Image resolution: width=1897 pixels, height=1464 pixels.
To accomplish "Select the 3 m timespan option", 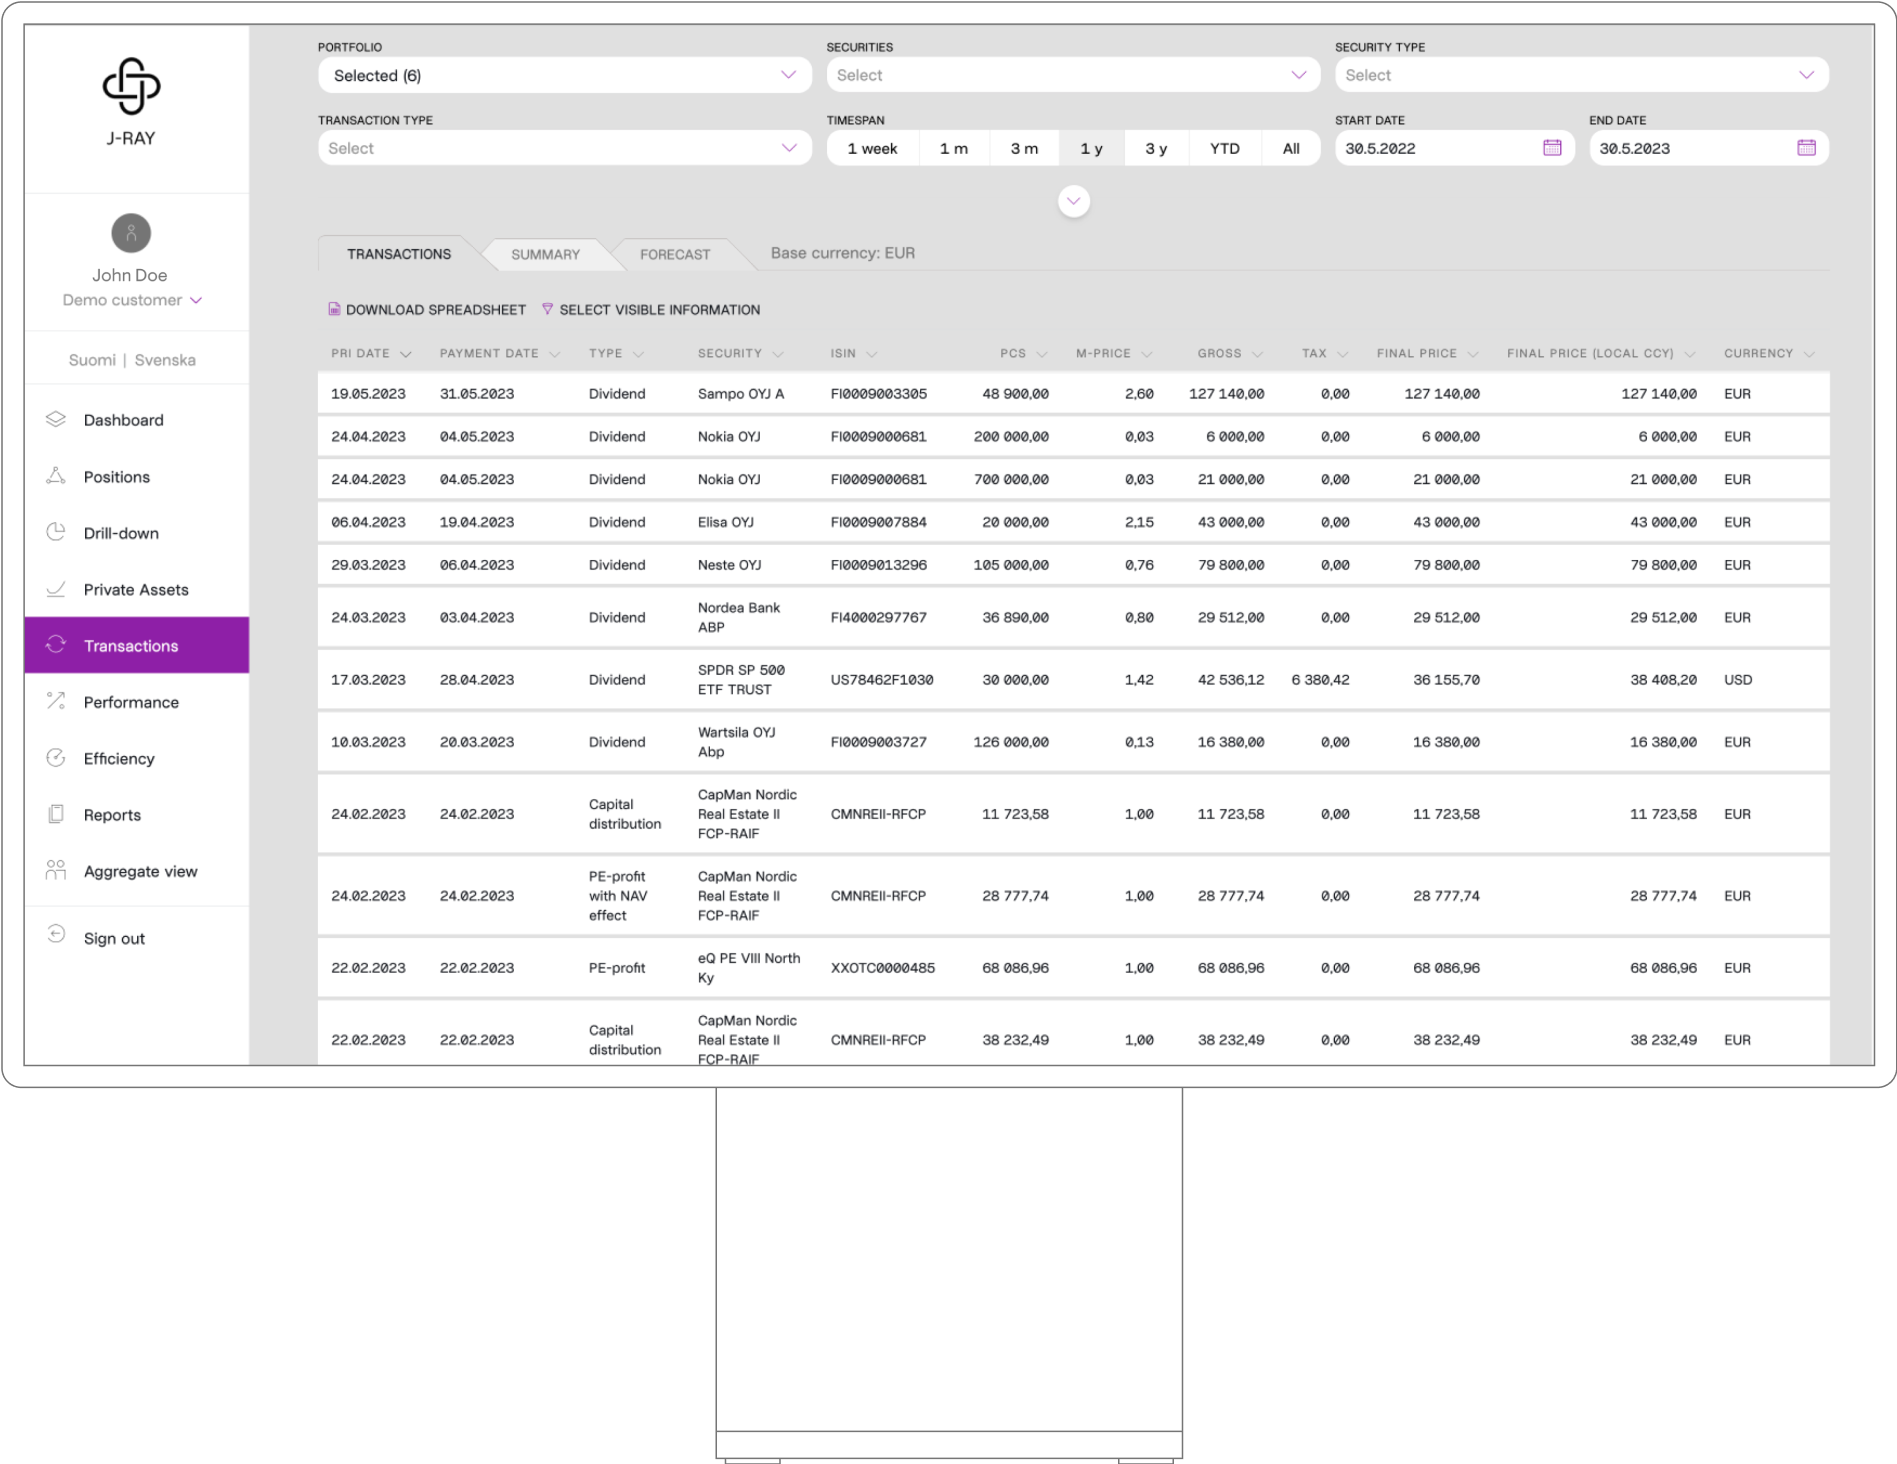I will 1023,148.
